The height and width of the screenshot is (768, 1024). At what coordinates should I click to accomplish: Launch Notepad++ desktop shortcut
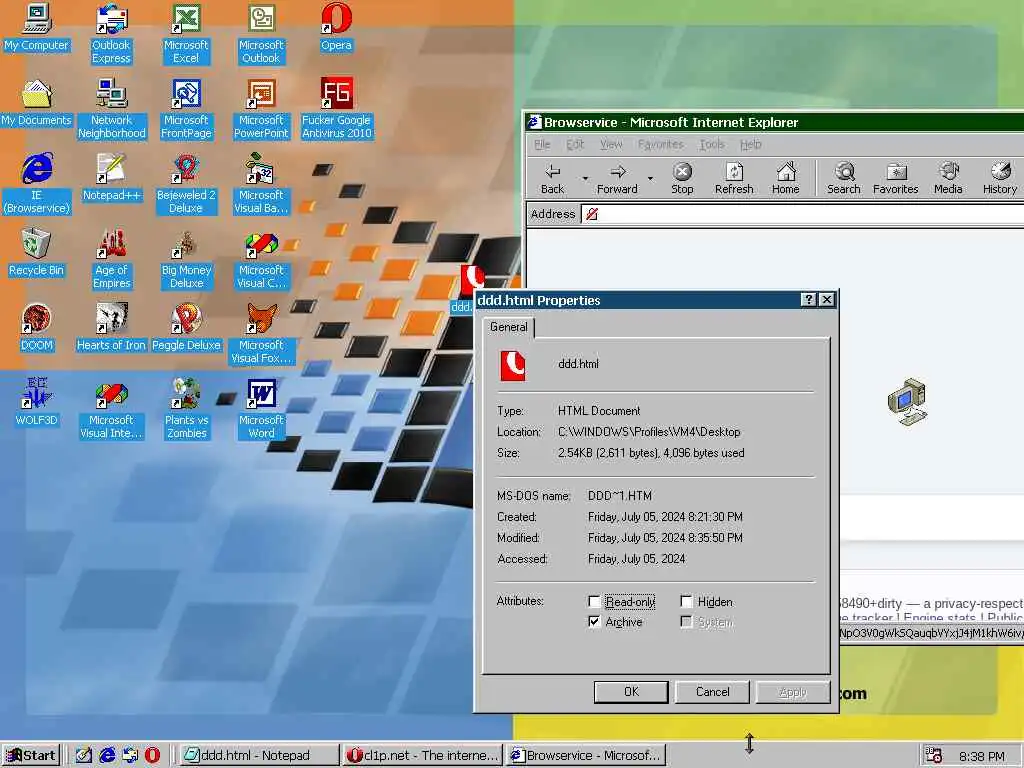(112, 178)
